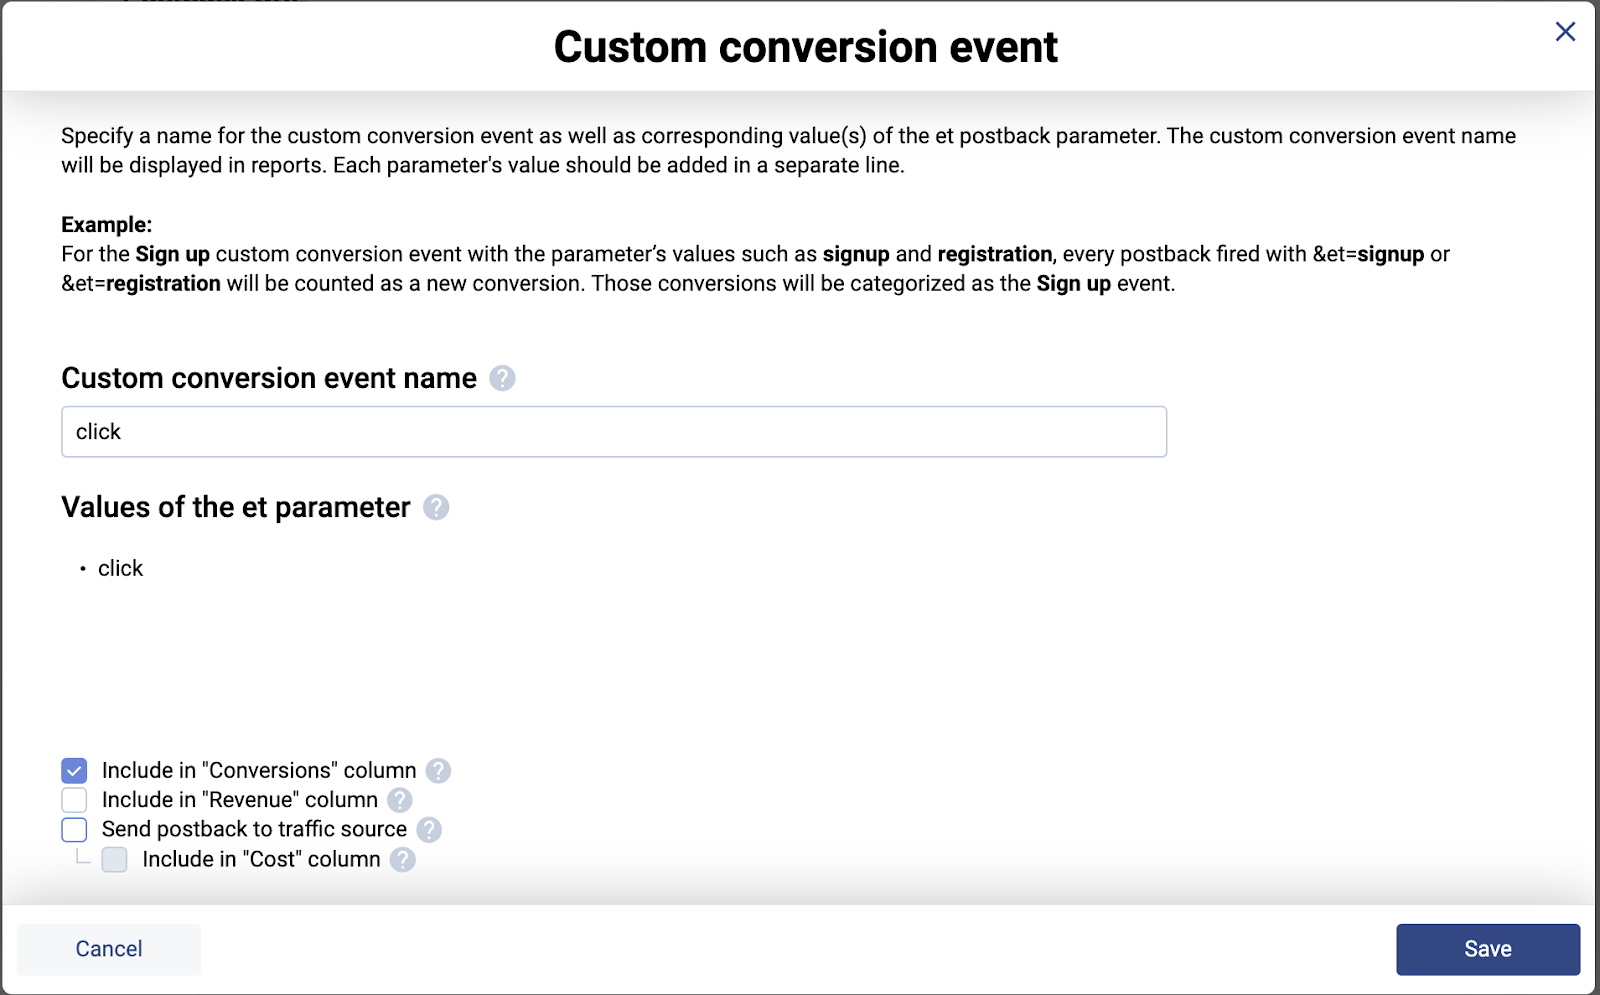Enable the Include in "Revenue" column checkbox

pyautogui.click(x=74, y=800)
